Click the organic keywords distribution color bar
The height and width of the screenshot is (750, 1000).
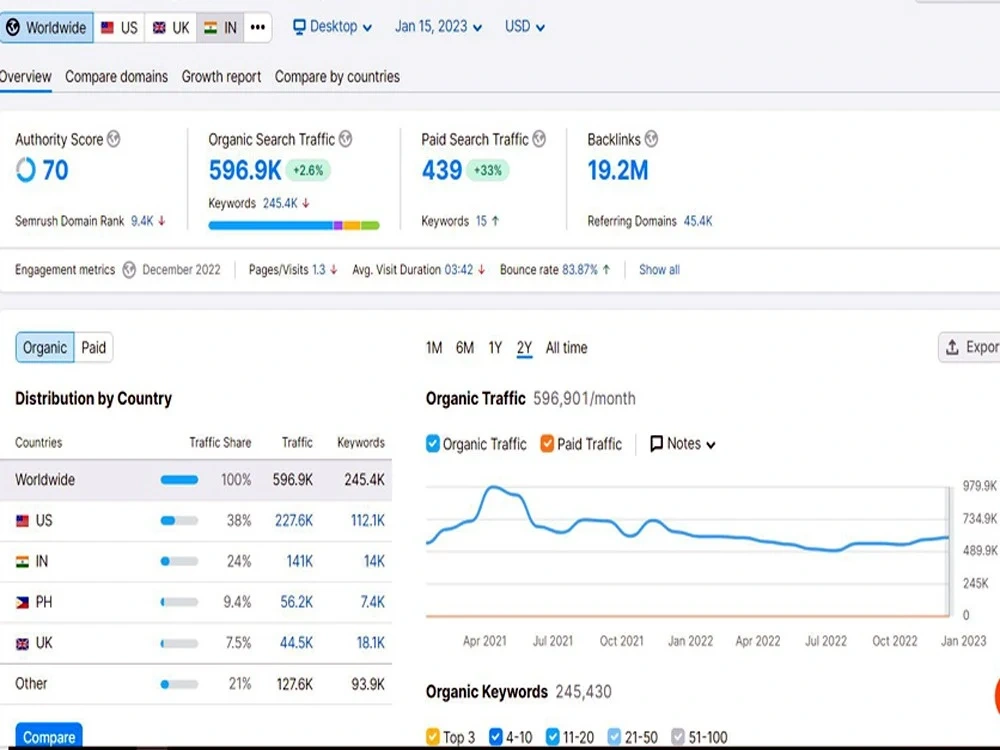click(x=294, y=225)
